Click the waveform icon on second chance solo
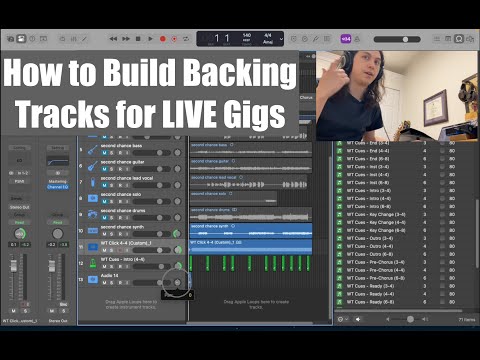Viewport: 480px width, 360px height. point(93,198)
